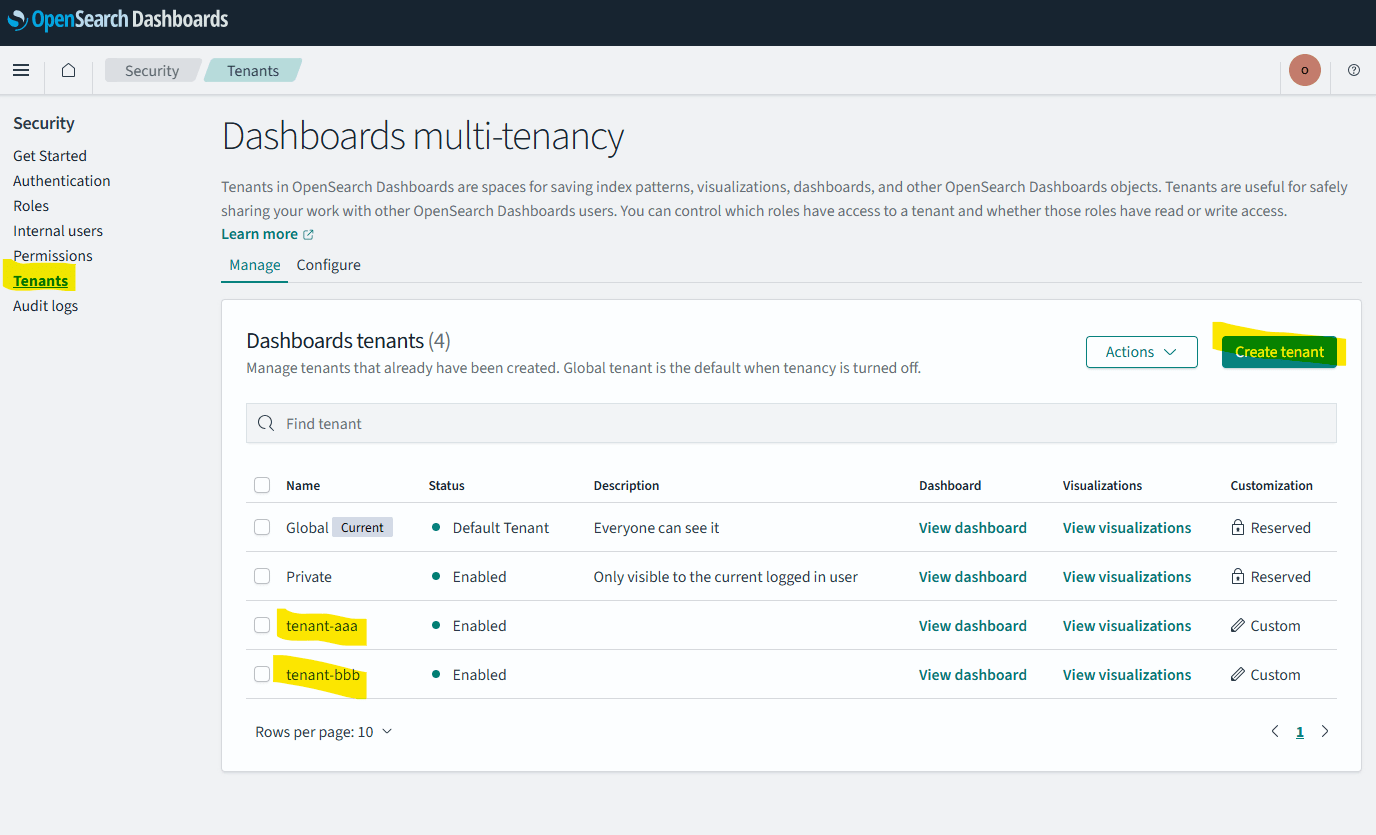
Task: Open the Actions dropdown
Action: pyautogui.click(x=1141, y=352)
